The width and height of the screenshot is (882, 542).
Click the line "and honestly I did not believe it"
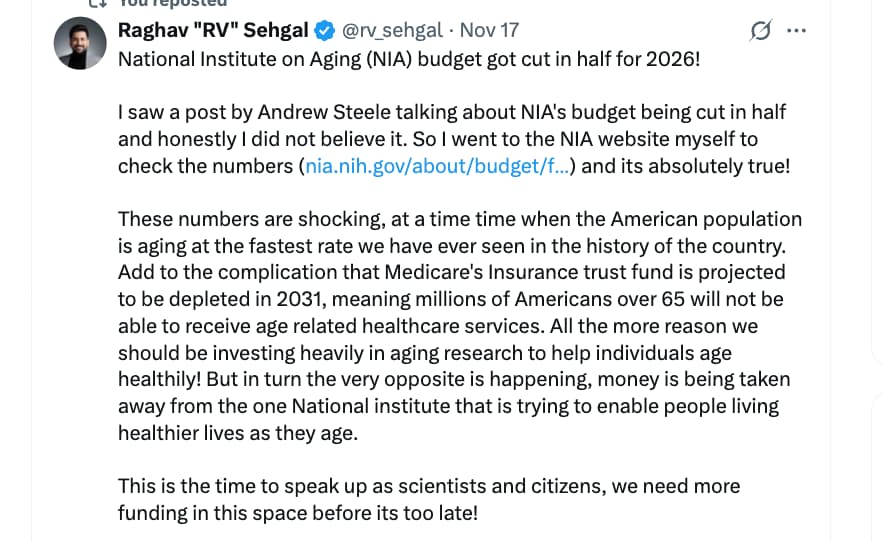[438, 139]
